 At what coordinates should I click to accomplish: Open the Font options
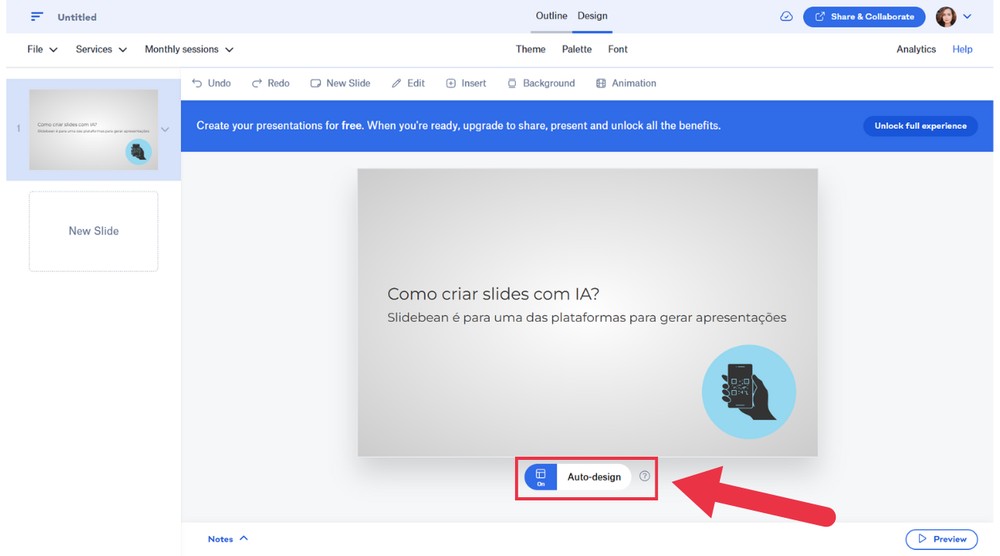pyautogui.click(x=617, y=49)
